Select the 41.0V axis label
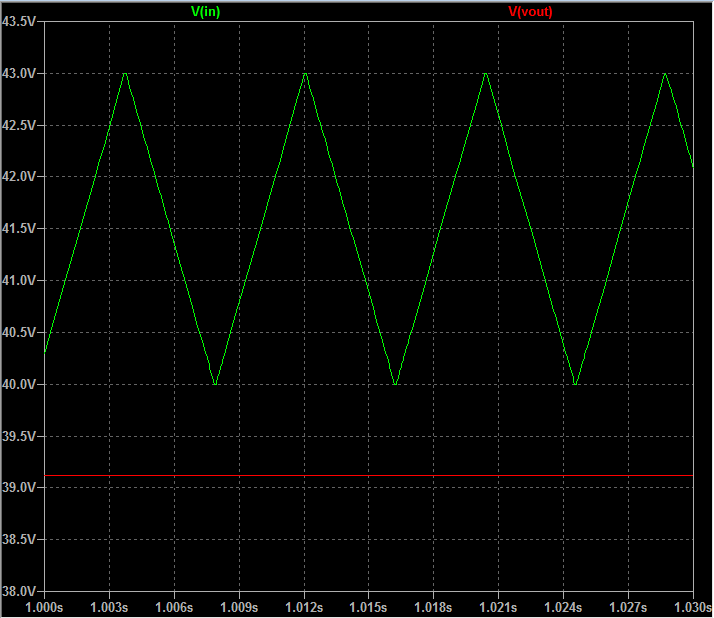This screenshot has height=618, width=714. [18, 280]
